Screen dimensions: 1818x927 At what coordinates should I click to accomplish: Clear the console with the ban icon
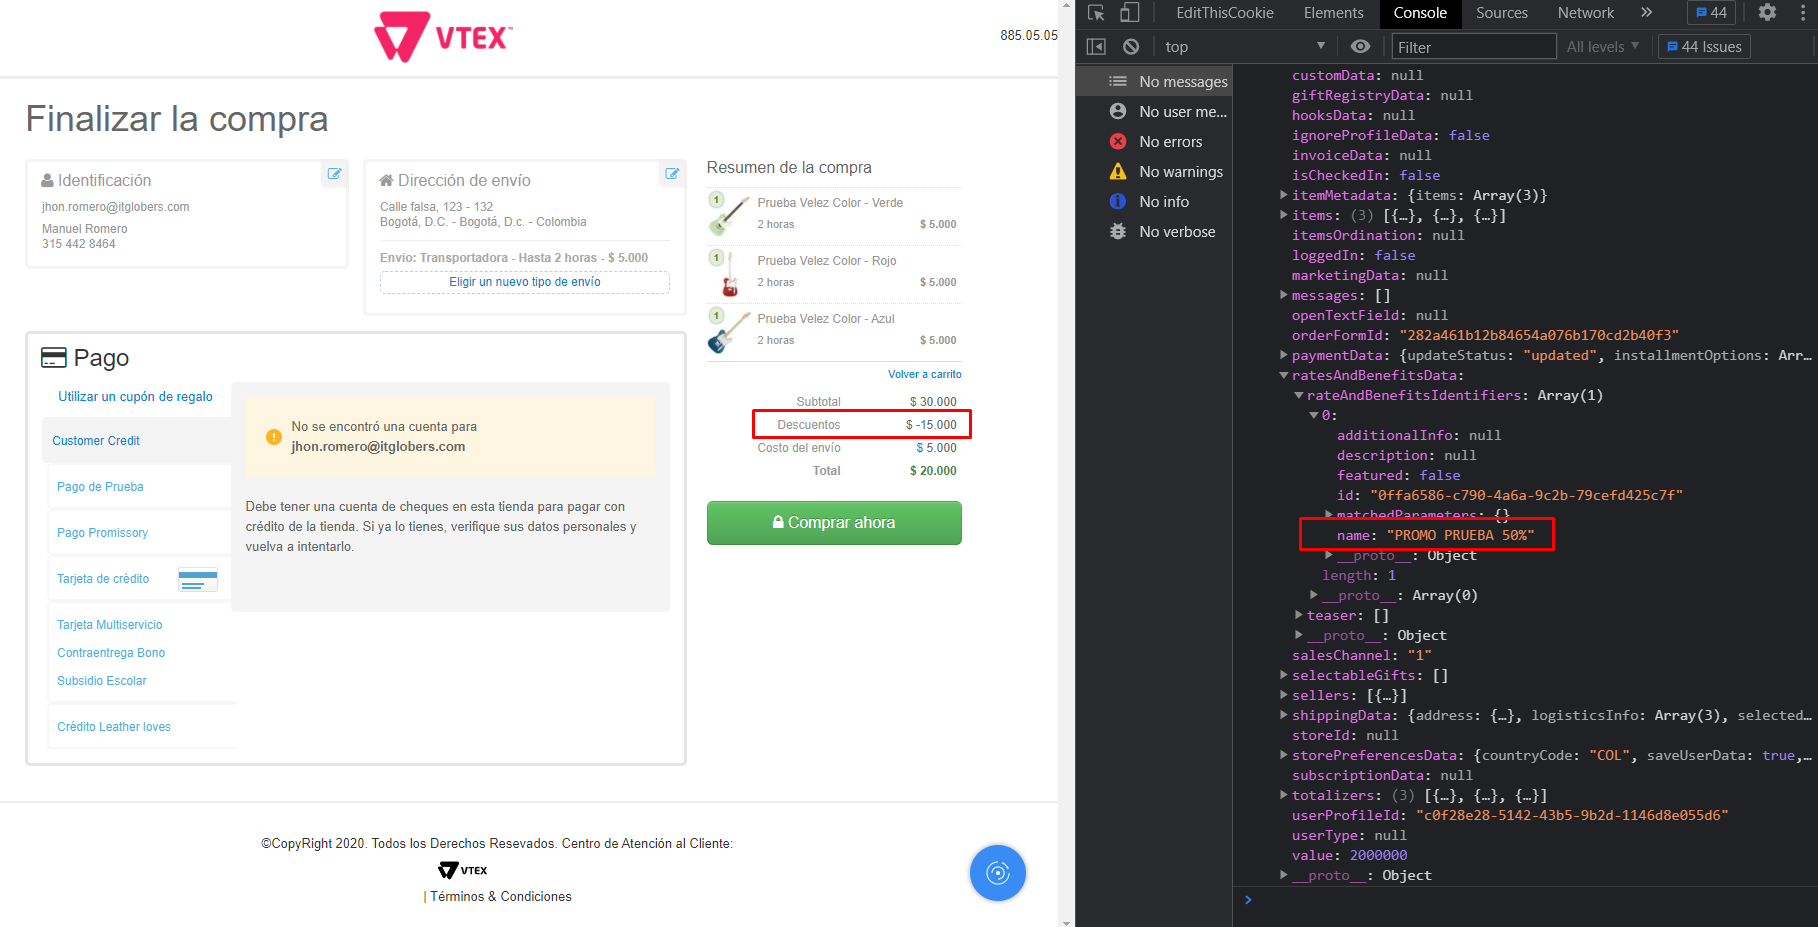coord(1131,47)
